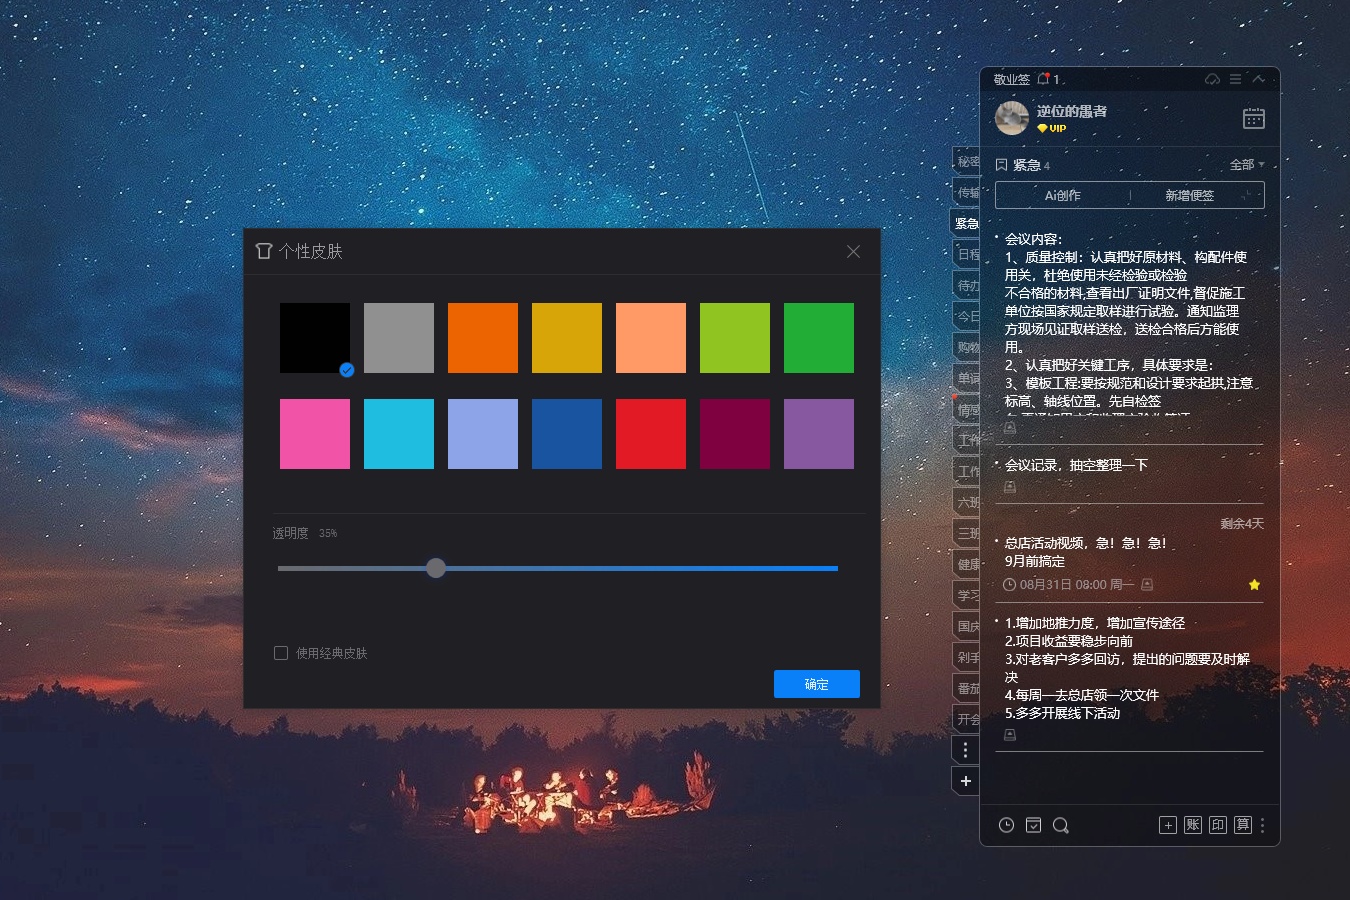Screen dimensions: 1350x900
Task: Close the 个性皮肤 dialog
Action: [853, 251]
